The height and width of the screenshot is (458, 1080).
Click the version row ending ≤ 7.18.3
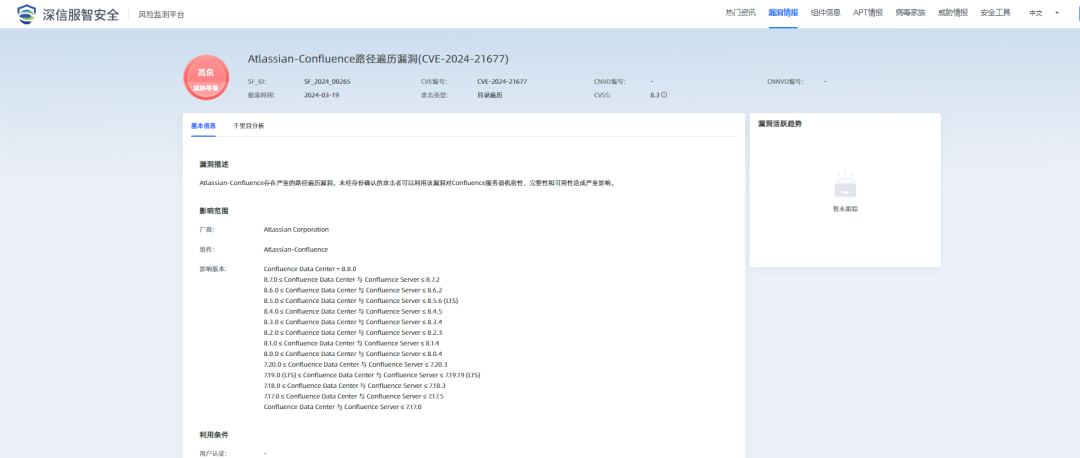pos(355,386)
